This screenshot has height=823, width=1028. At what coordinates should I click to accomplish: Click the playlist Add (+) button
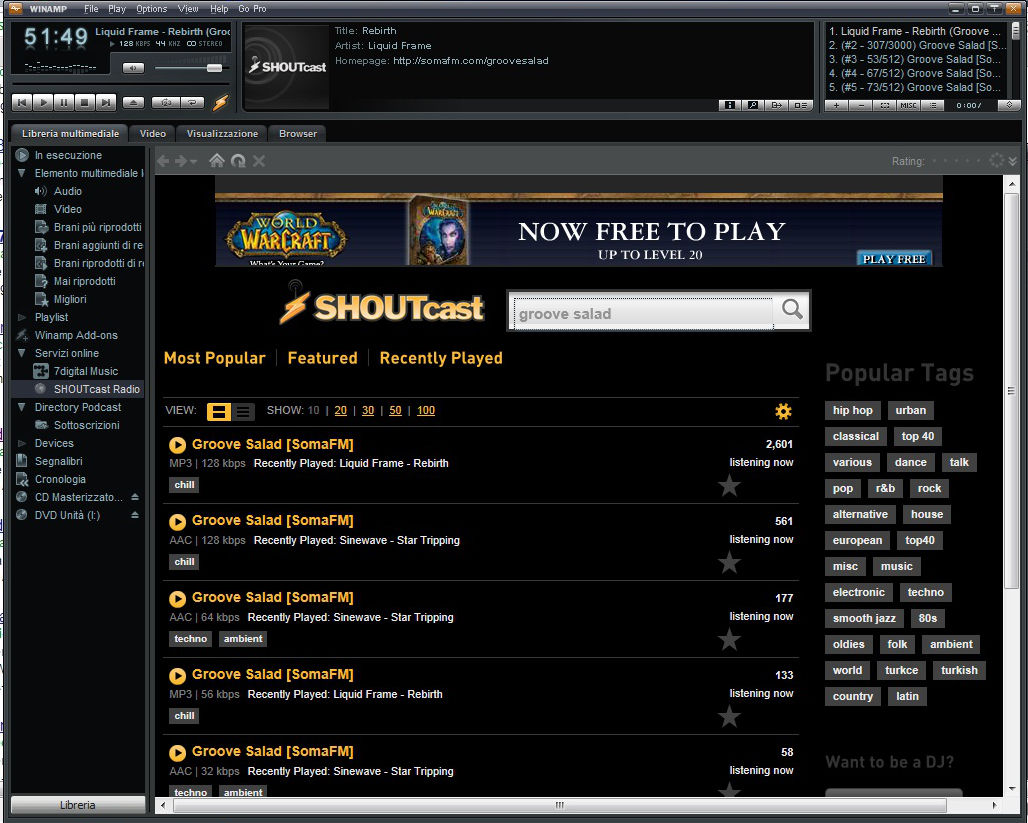click(x=836, y=105)
